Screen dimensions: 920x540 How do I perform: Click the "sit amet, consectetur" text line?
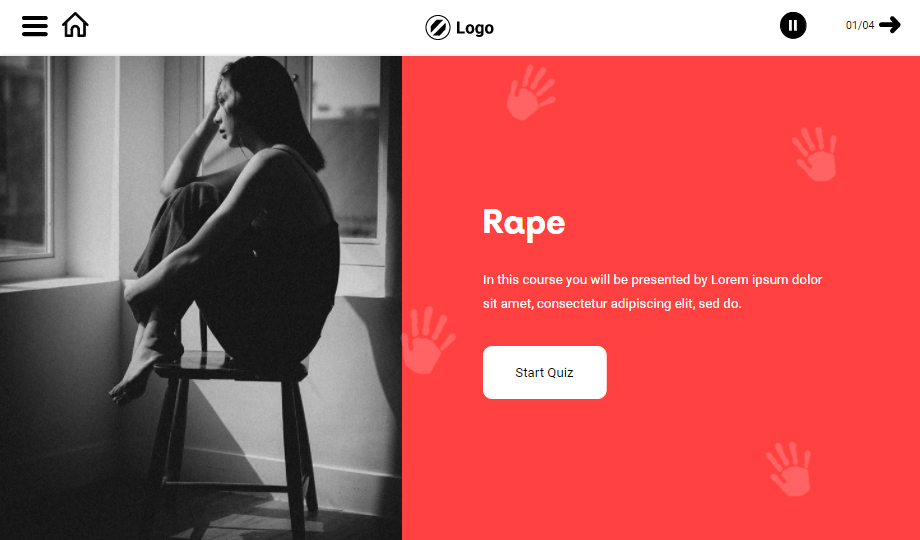click(x=612, y=303)
